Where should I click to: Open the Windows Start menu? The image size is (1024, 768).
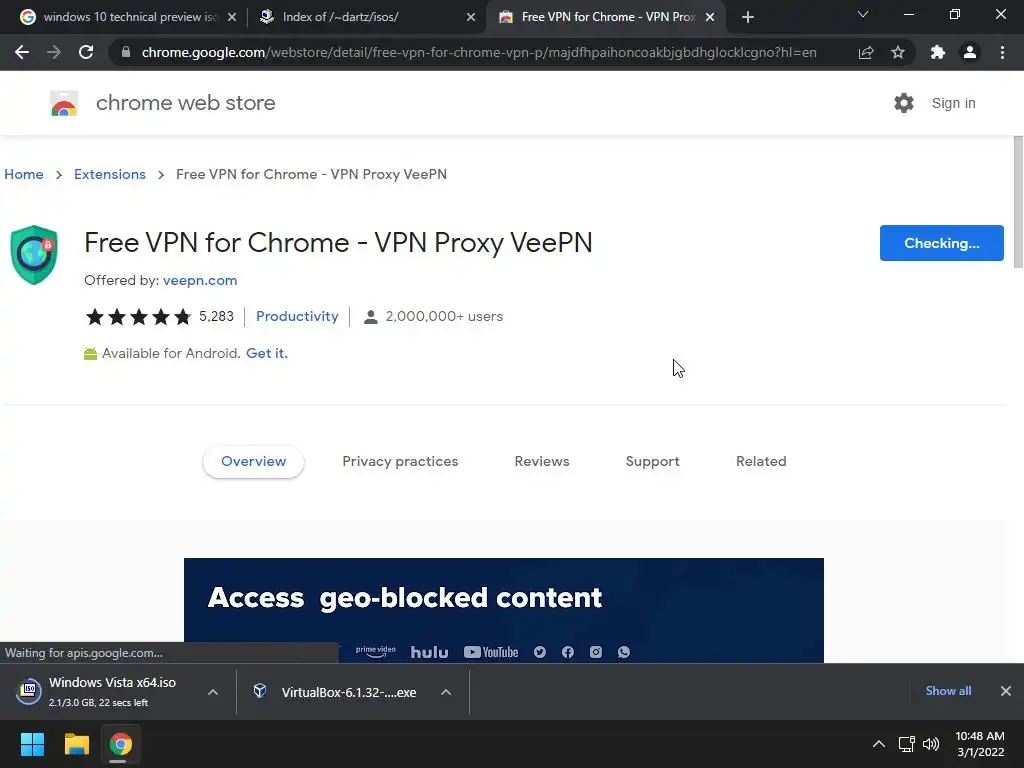pos(32,744)
